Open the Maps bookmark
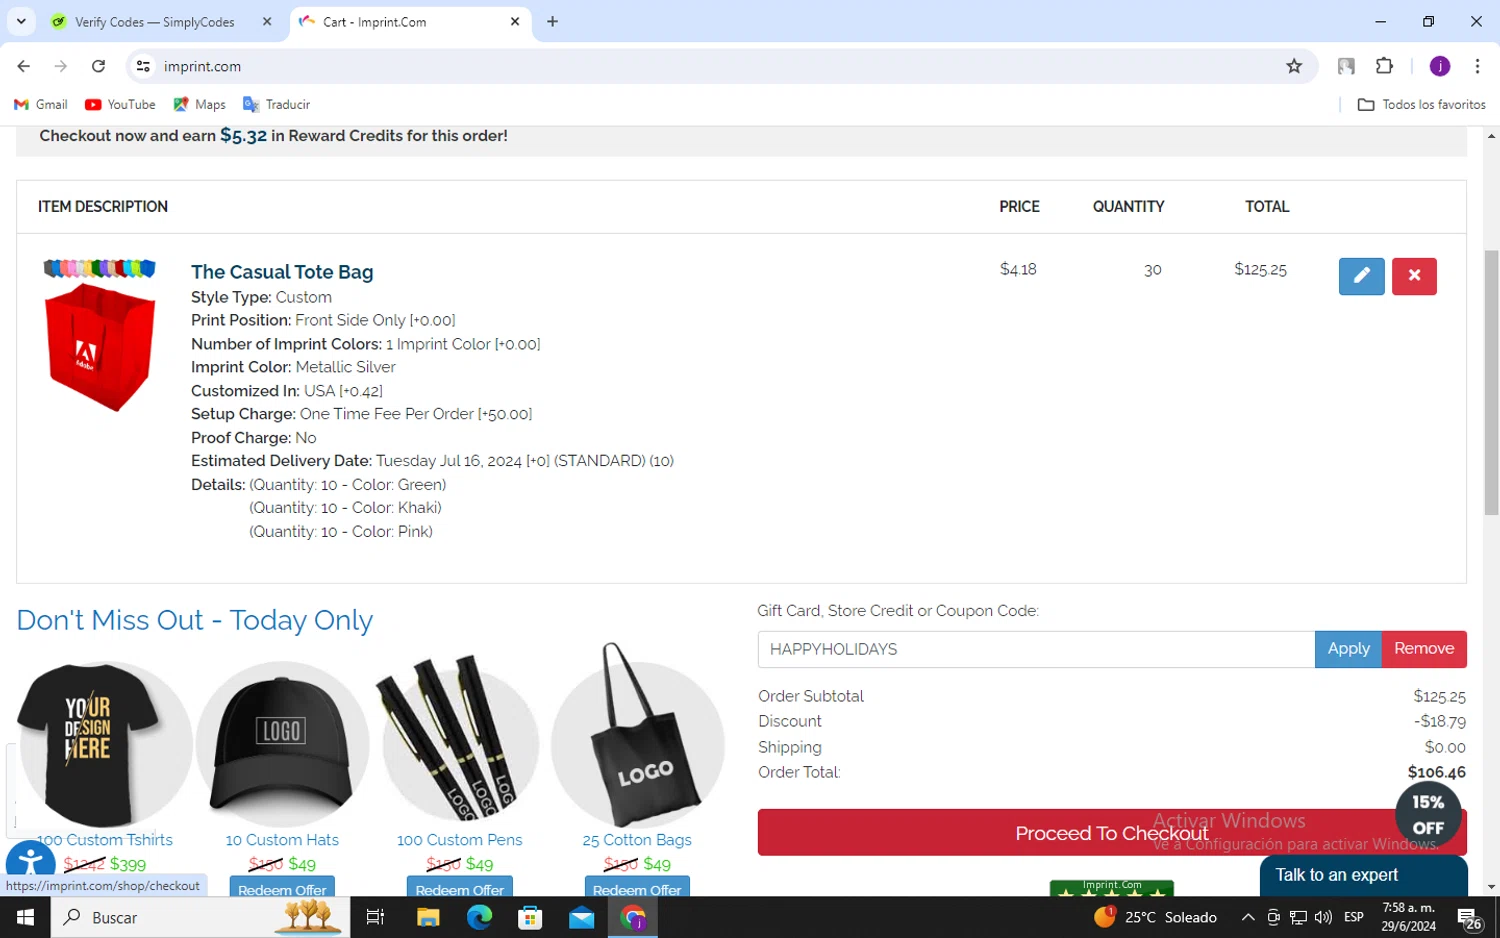Image resolution: width=1500 pixels, height=938 pixels. (199, 104)
